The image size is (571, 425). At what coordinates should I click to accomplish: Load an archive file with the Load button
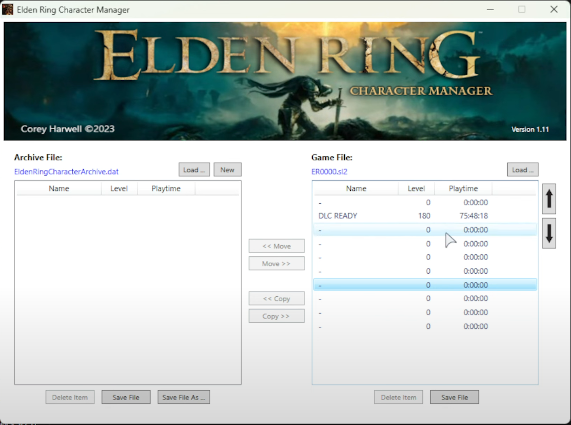pos(194,170)
